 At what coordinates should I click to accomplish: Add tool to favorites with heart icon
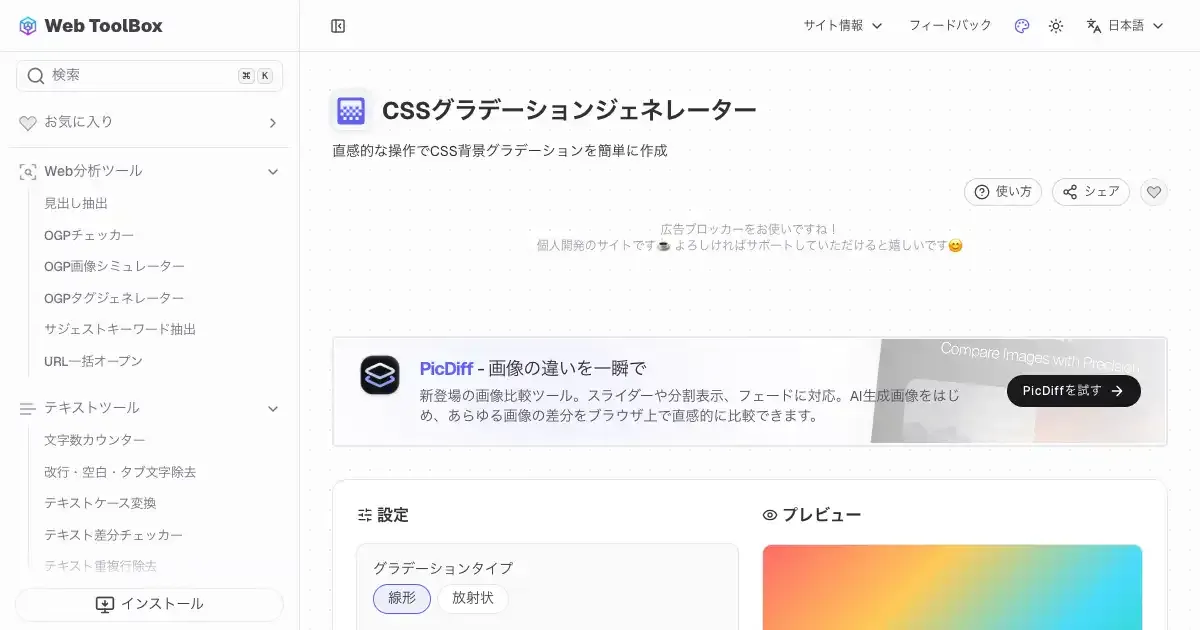(1154, 192)
